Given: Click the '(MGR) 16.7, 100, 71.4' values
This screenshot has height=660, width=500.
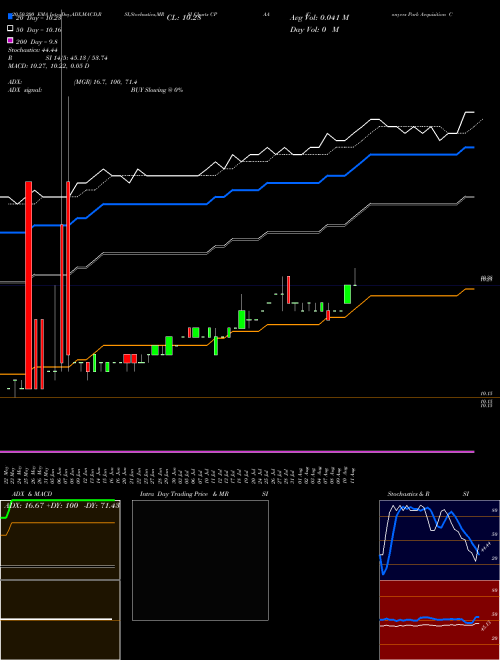Looking at the screenshot, I should click(x=105, y=82).
